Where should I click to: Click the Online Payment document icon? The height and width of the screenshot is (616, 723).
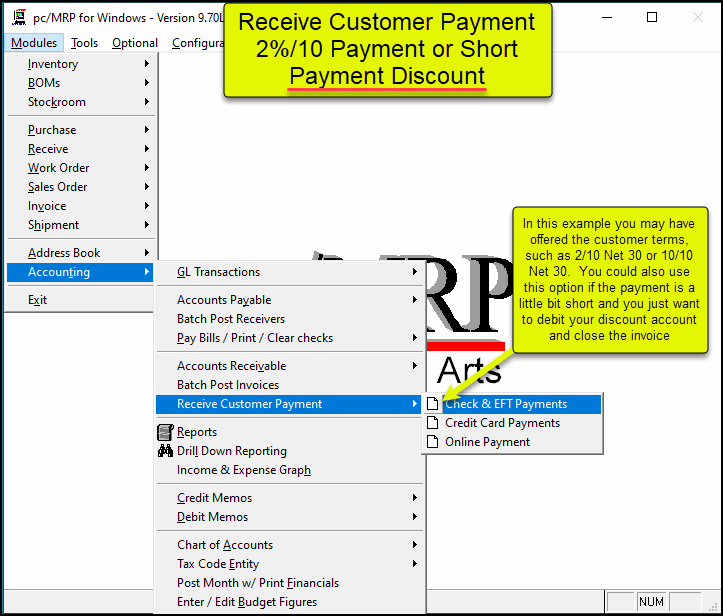pyautogui.click(x=432, y=442)
